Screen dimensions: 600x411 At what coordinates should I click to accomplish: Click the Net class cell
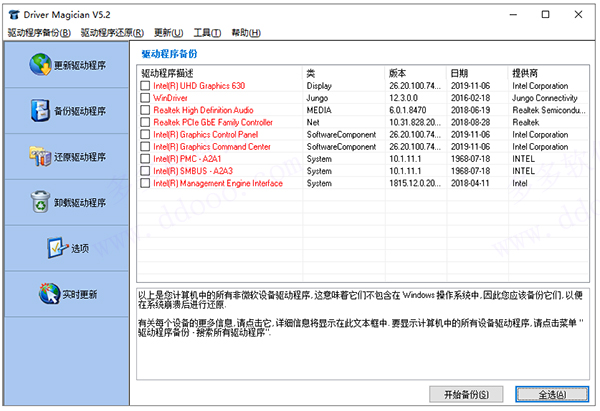(x=313, y=122)
